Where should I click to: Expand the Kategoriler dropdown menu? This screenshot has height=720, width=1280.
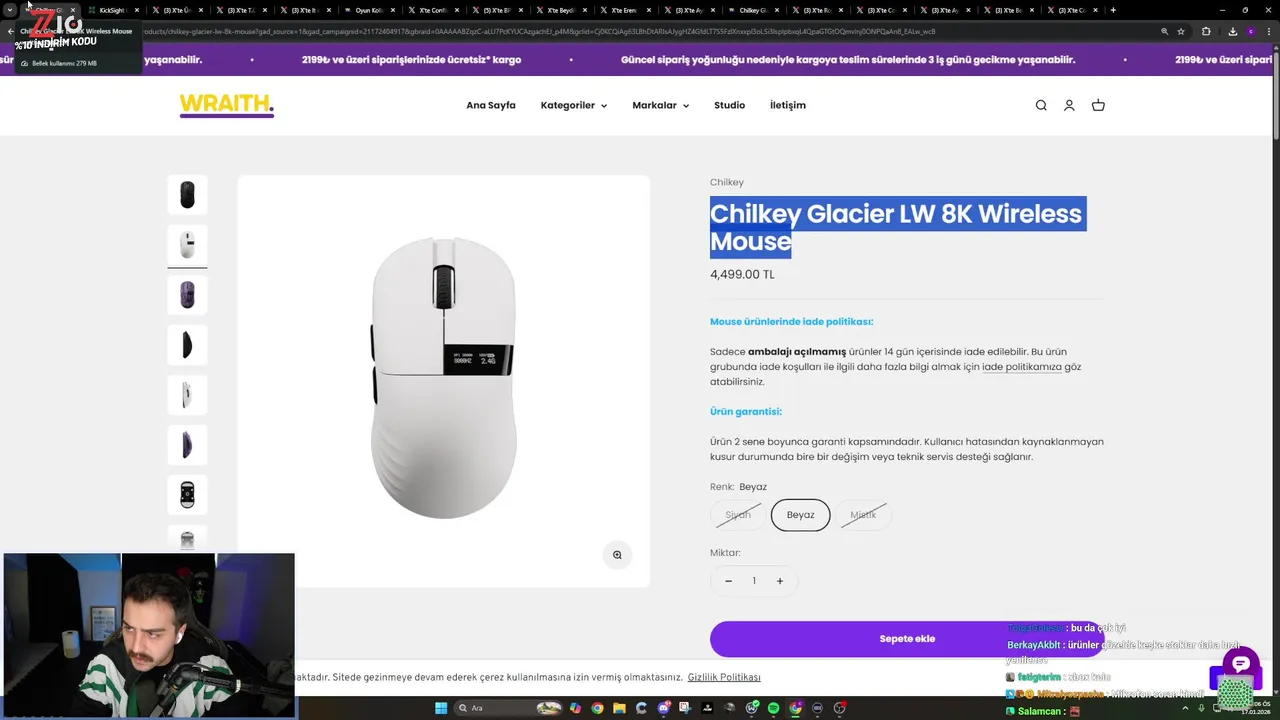point(573,105)
